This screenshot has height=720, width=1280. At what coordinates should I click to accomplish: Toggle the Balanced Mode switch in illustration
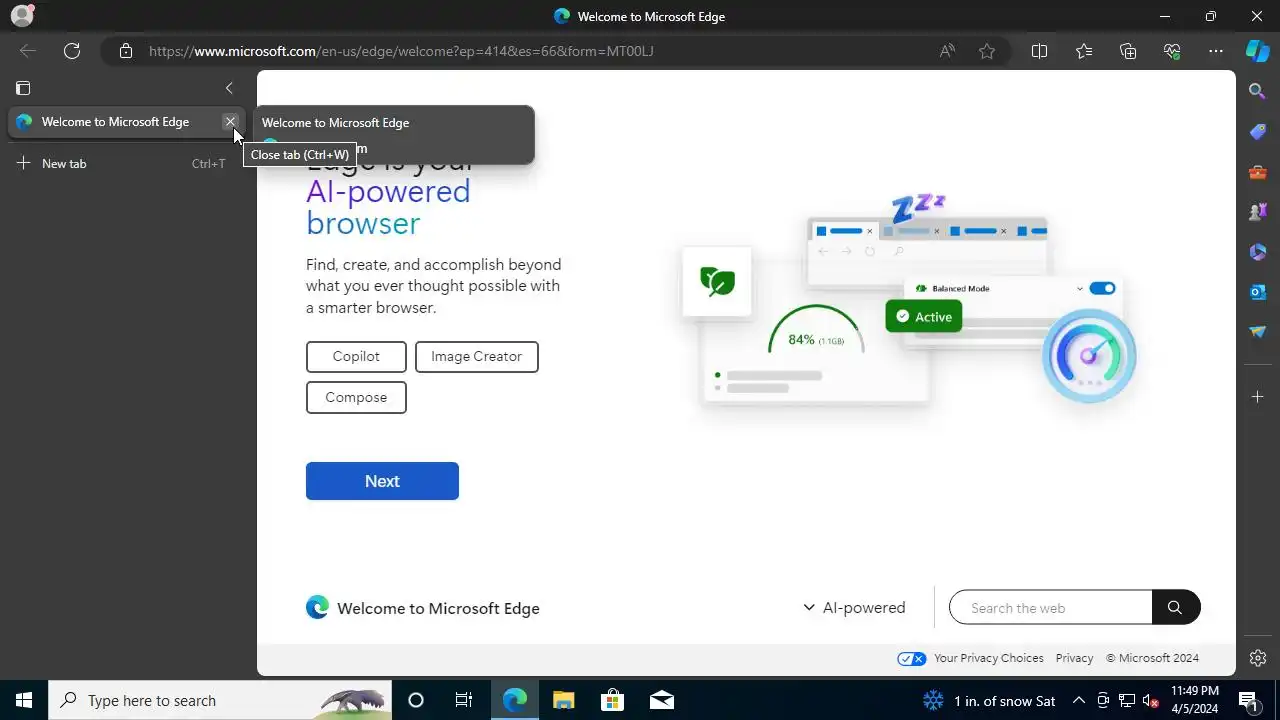(1102, 288)
